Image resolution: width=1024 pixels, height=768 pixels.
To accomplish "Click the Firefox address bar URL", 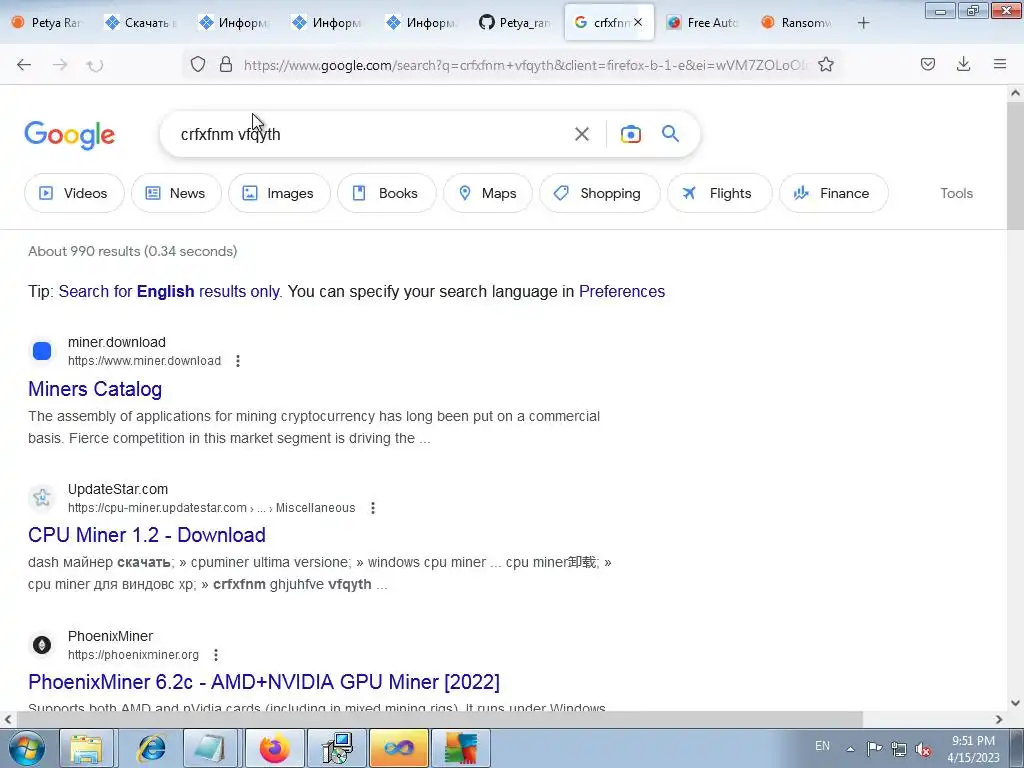I will [526, 65].
